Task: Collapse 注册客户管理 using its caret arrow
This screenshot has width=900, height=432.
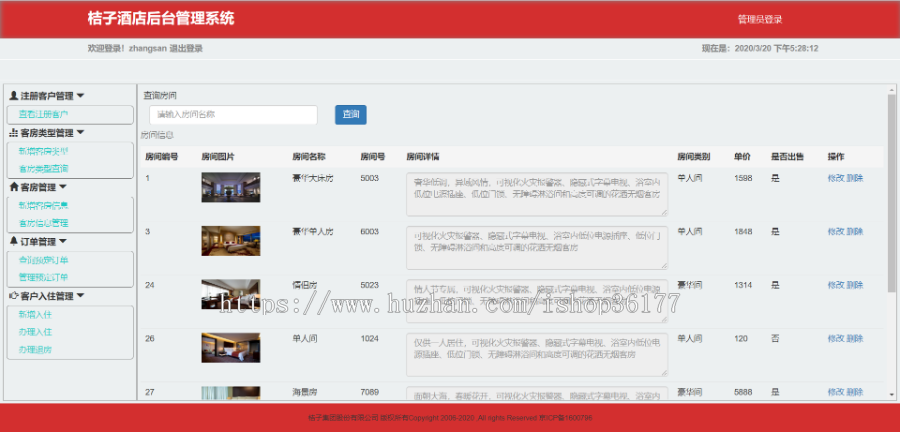Action: [80, 96]
